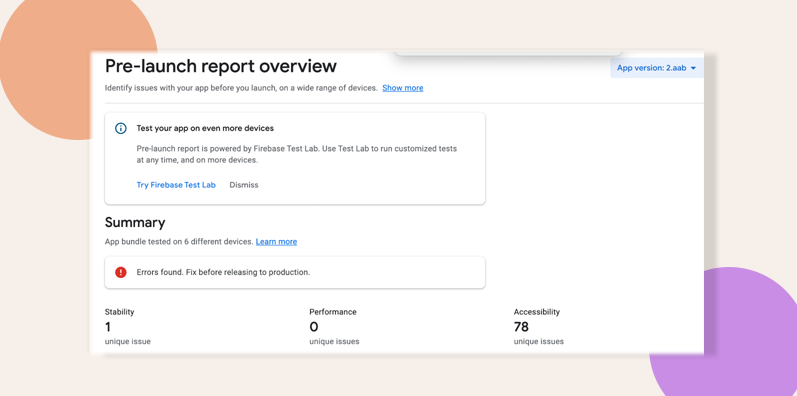Click the Accessibility 78 issues count

pos(521,327)
